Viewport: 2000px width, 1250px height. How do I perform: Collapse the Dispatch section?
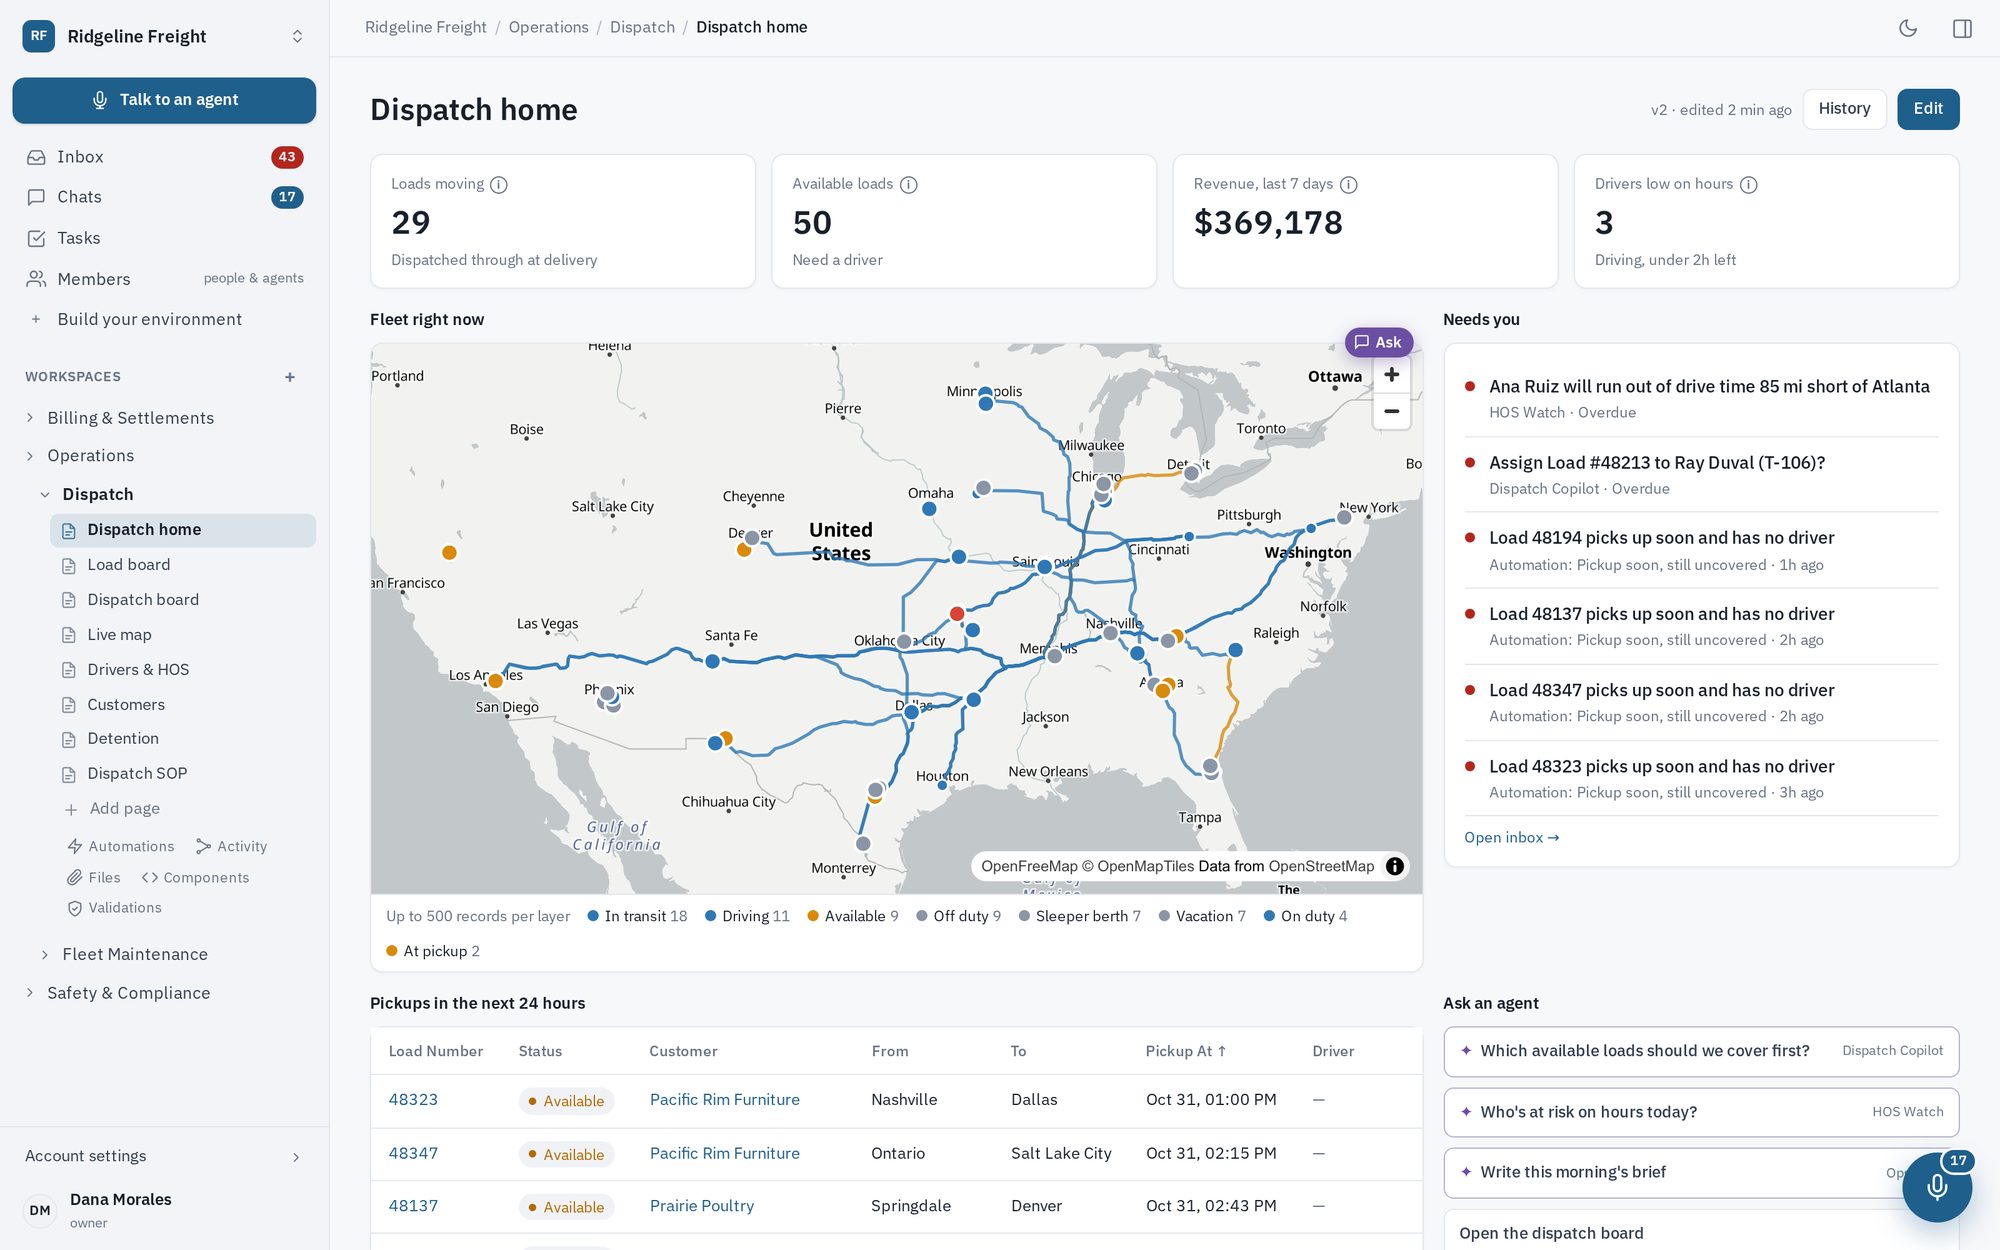coord(45,494)
